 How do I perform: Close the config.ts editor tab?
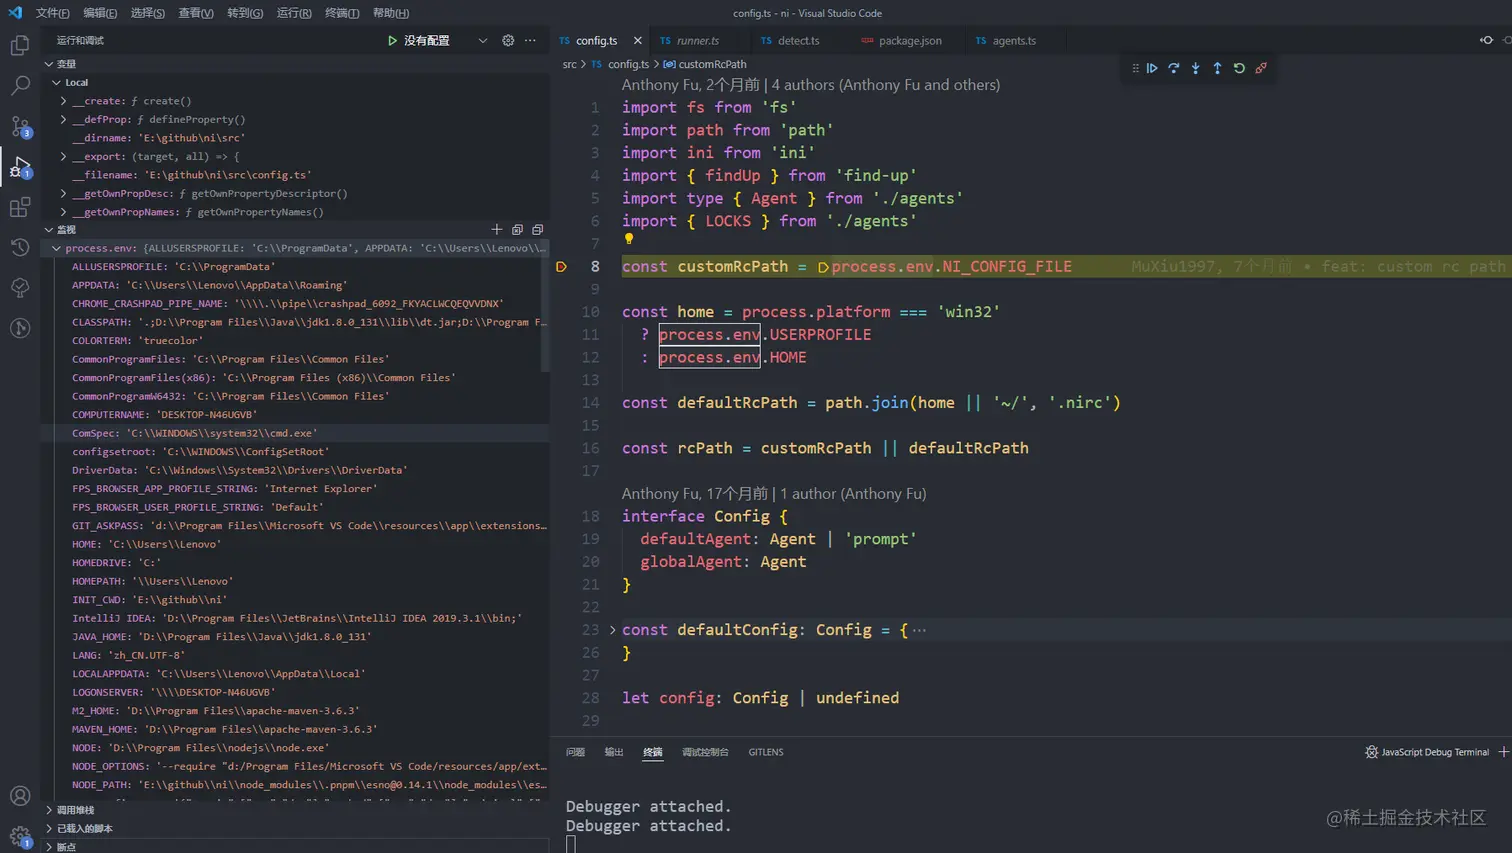pos(638,41)
